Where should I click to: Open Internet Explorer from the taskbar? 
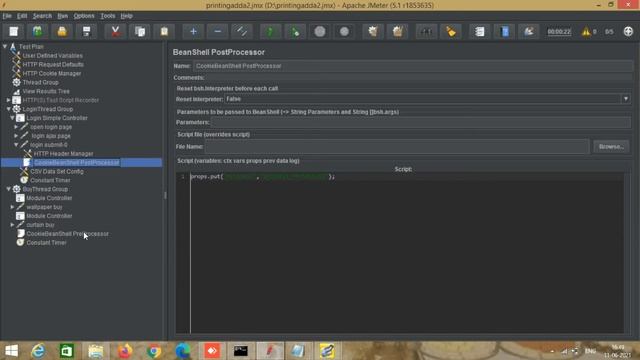[x=38, y=351]
